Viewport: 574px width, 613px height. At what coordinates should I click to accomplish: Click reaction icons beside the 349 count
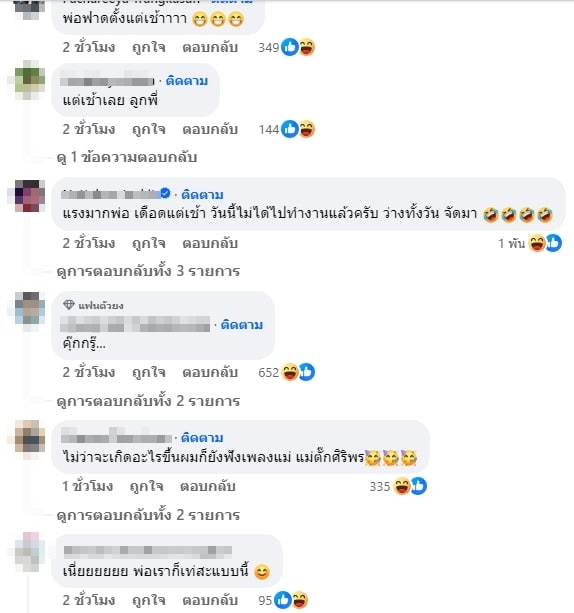click(x=298, y=47)
